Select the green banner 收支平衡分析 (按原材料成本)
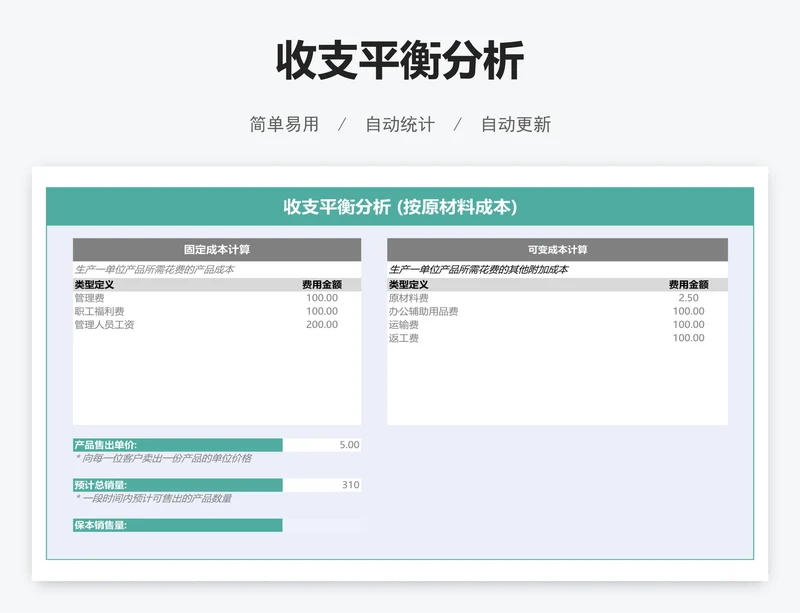800x613 pixels. tap(400, 207)
